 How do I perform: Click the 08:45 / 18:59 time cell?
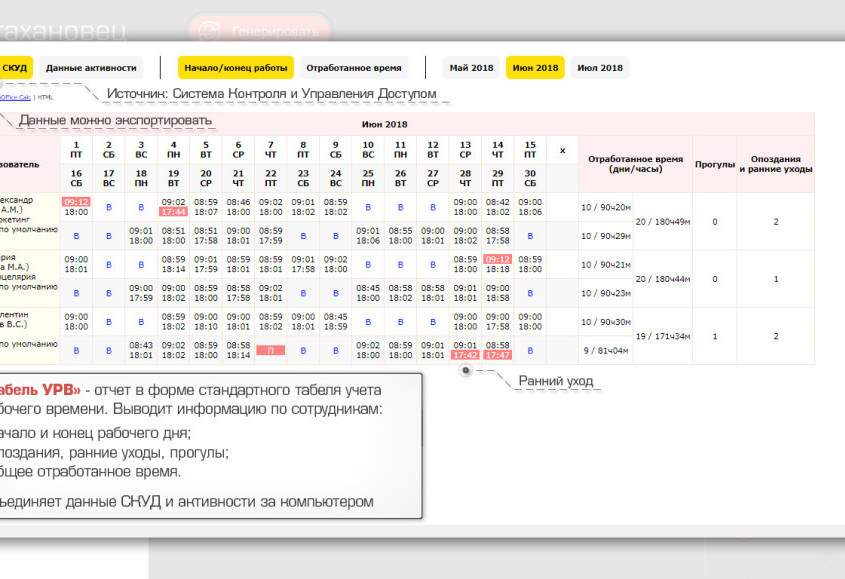[x=335, y=322]
